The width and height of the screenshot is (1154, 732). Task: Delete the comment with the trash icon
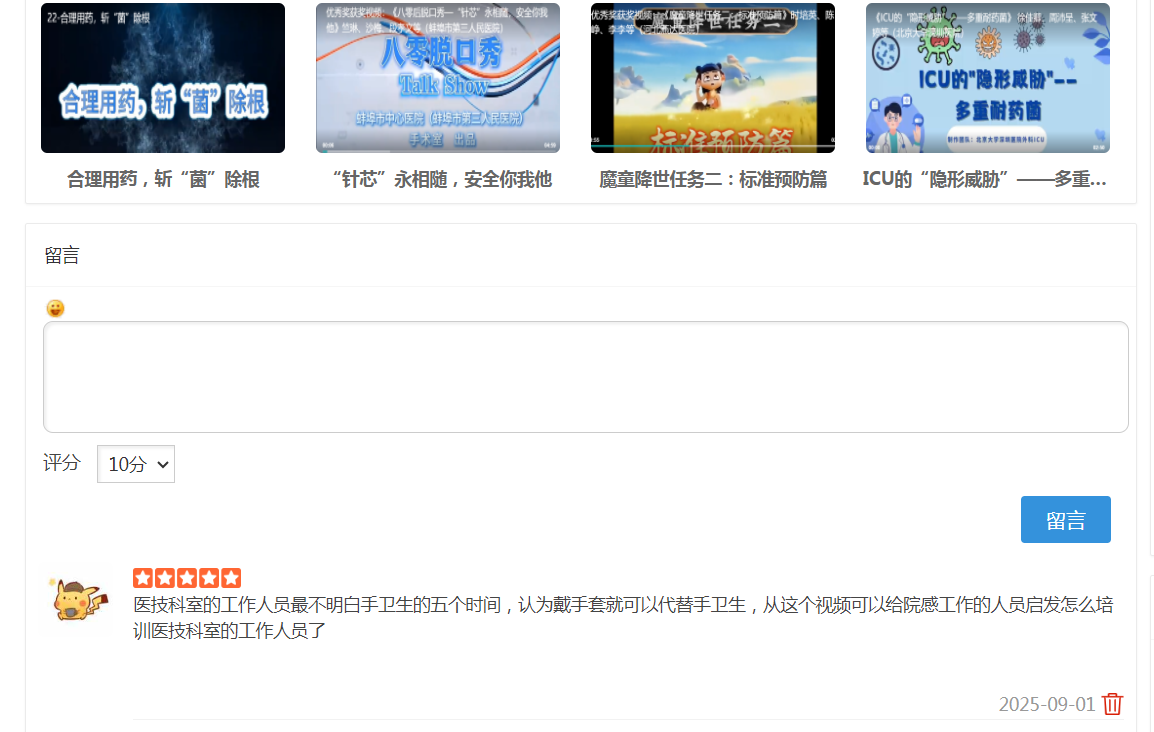pyautogui.click(x=1112, y=704)
